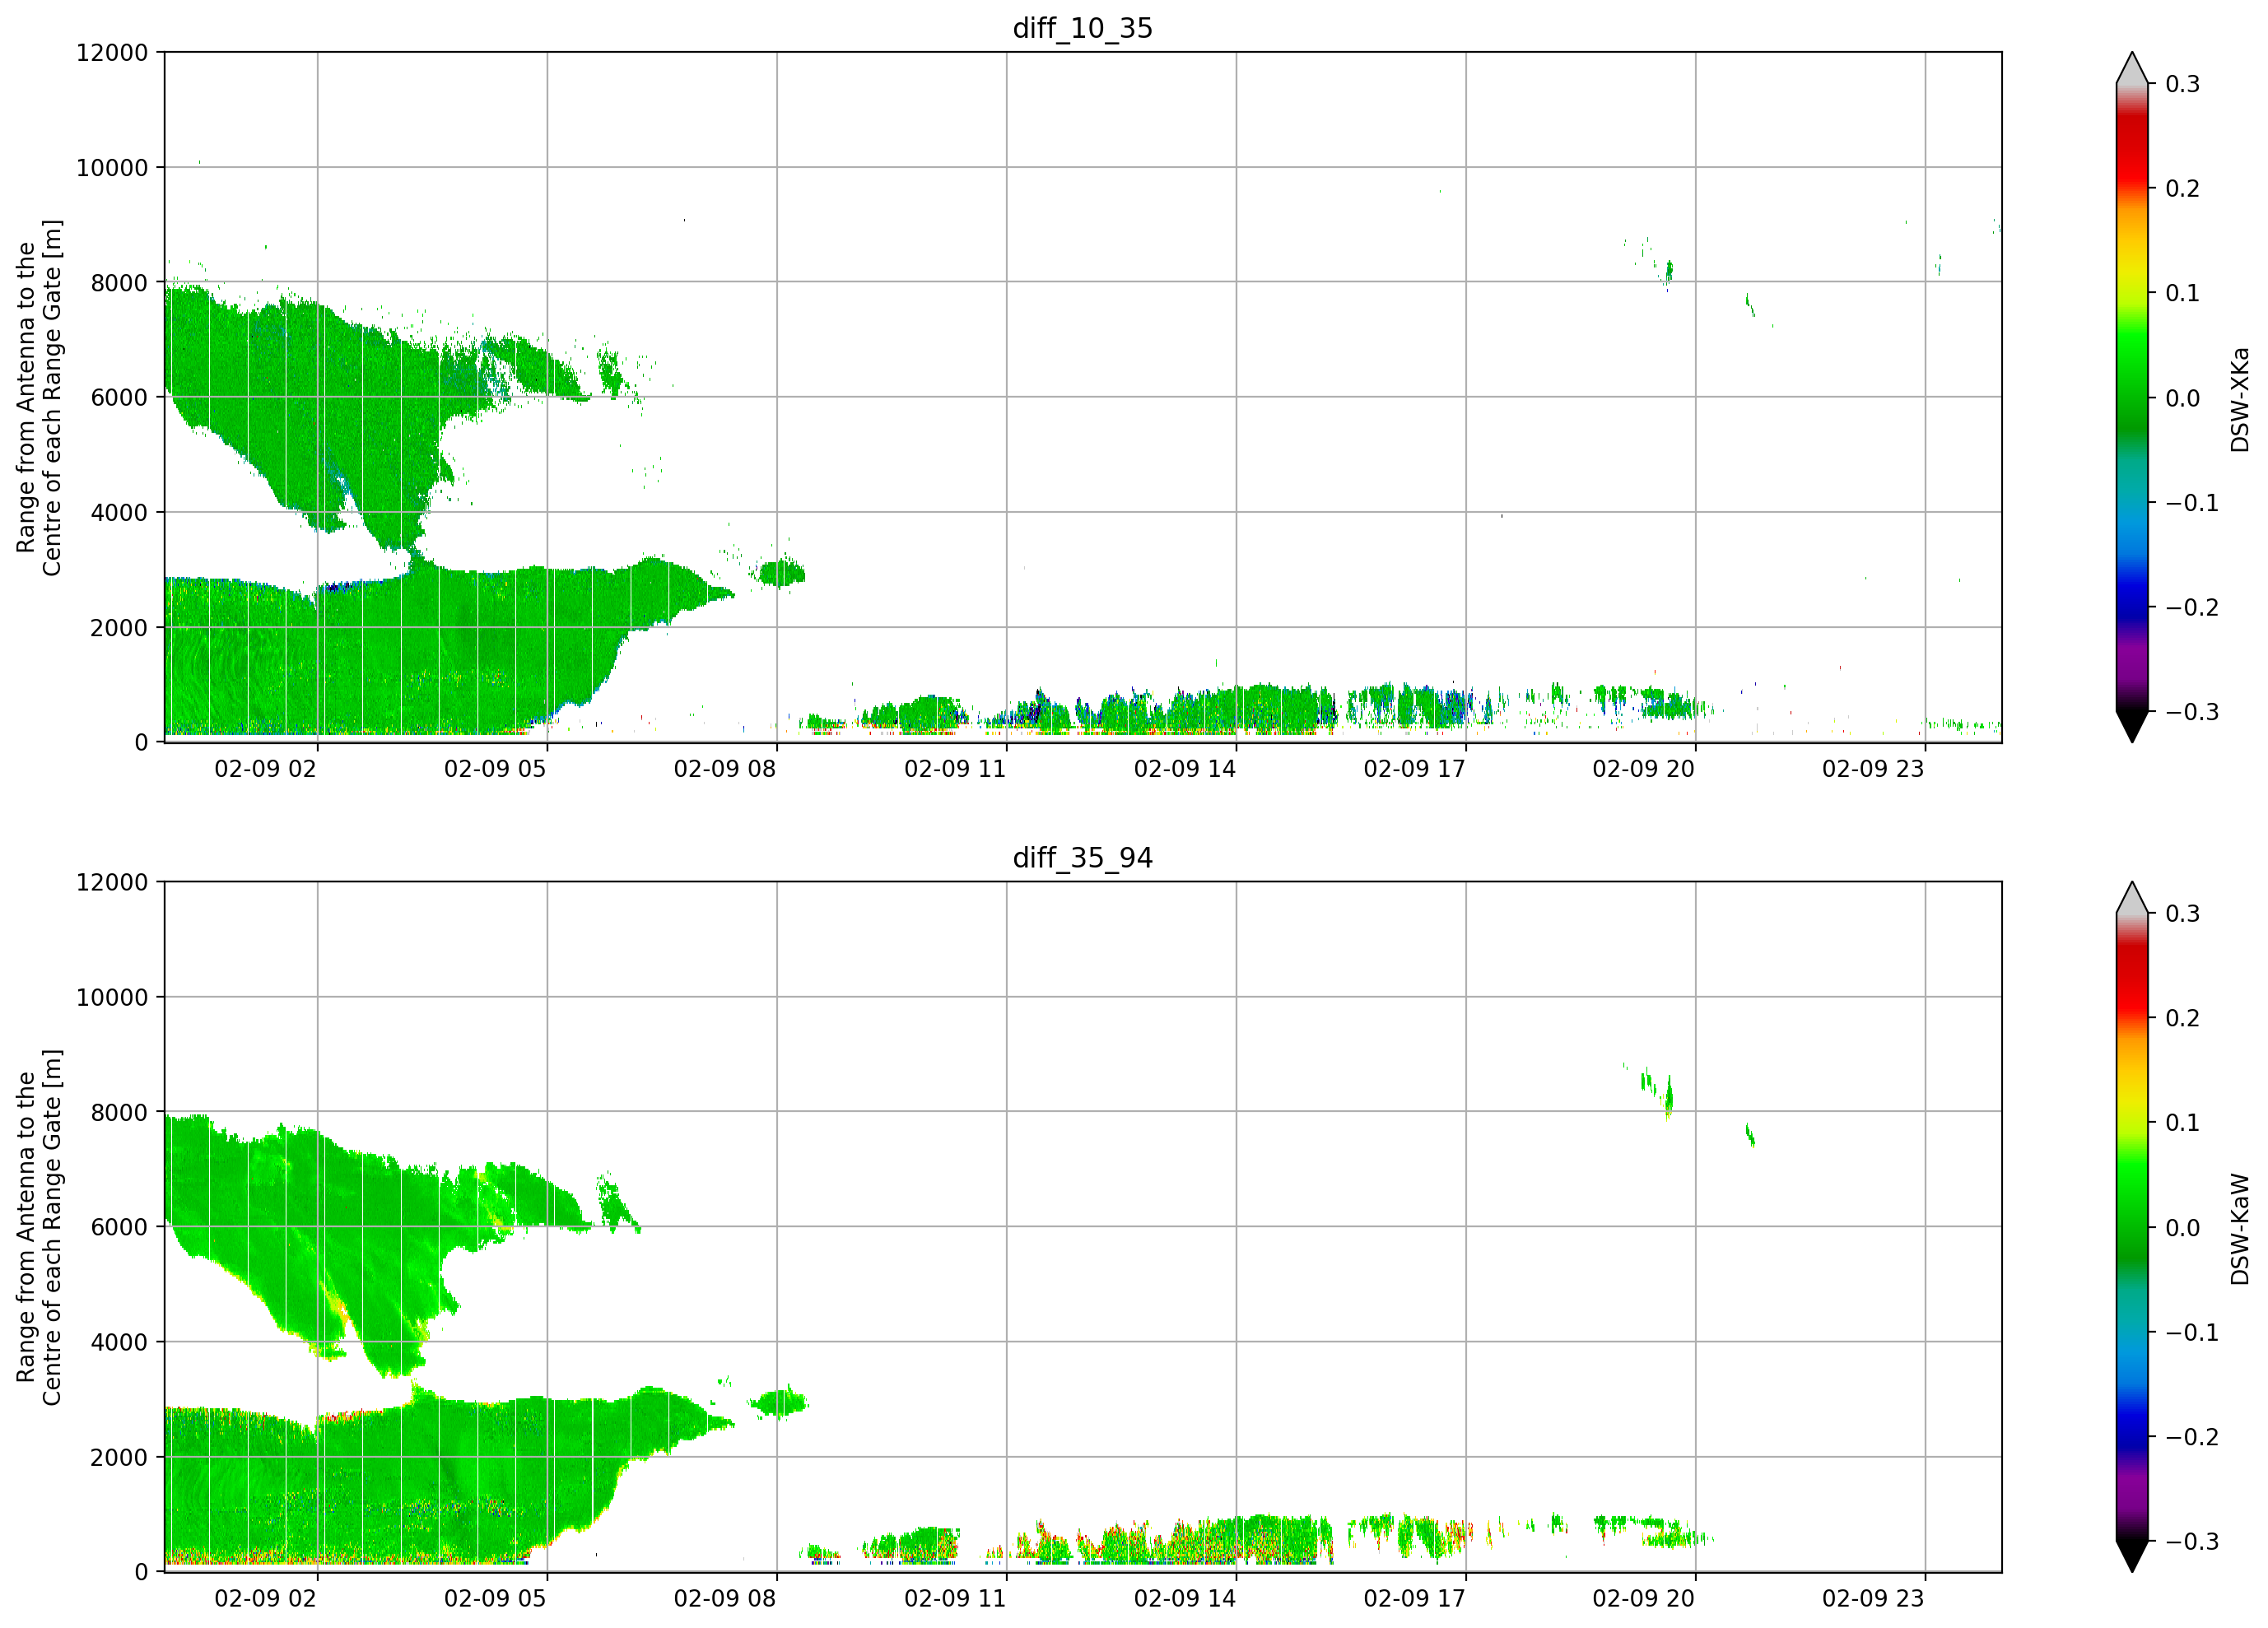Click the black lower extend arrow of DSW-XKa colorbar
Screen dimensions: 2268x1628
coord(2132,727)
